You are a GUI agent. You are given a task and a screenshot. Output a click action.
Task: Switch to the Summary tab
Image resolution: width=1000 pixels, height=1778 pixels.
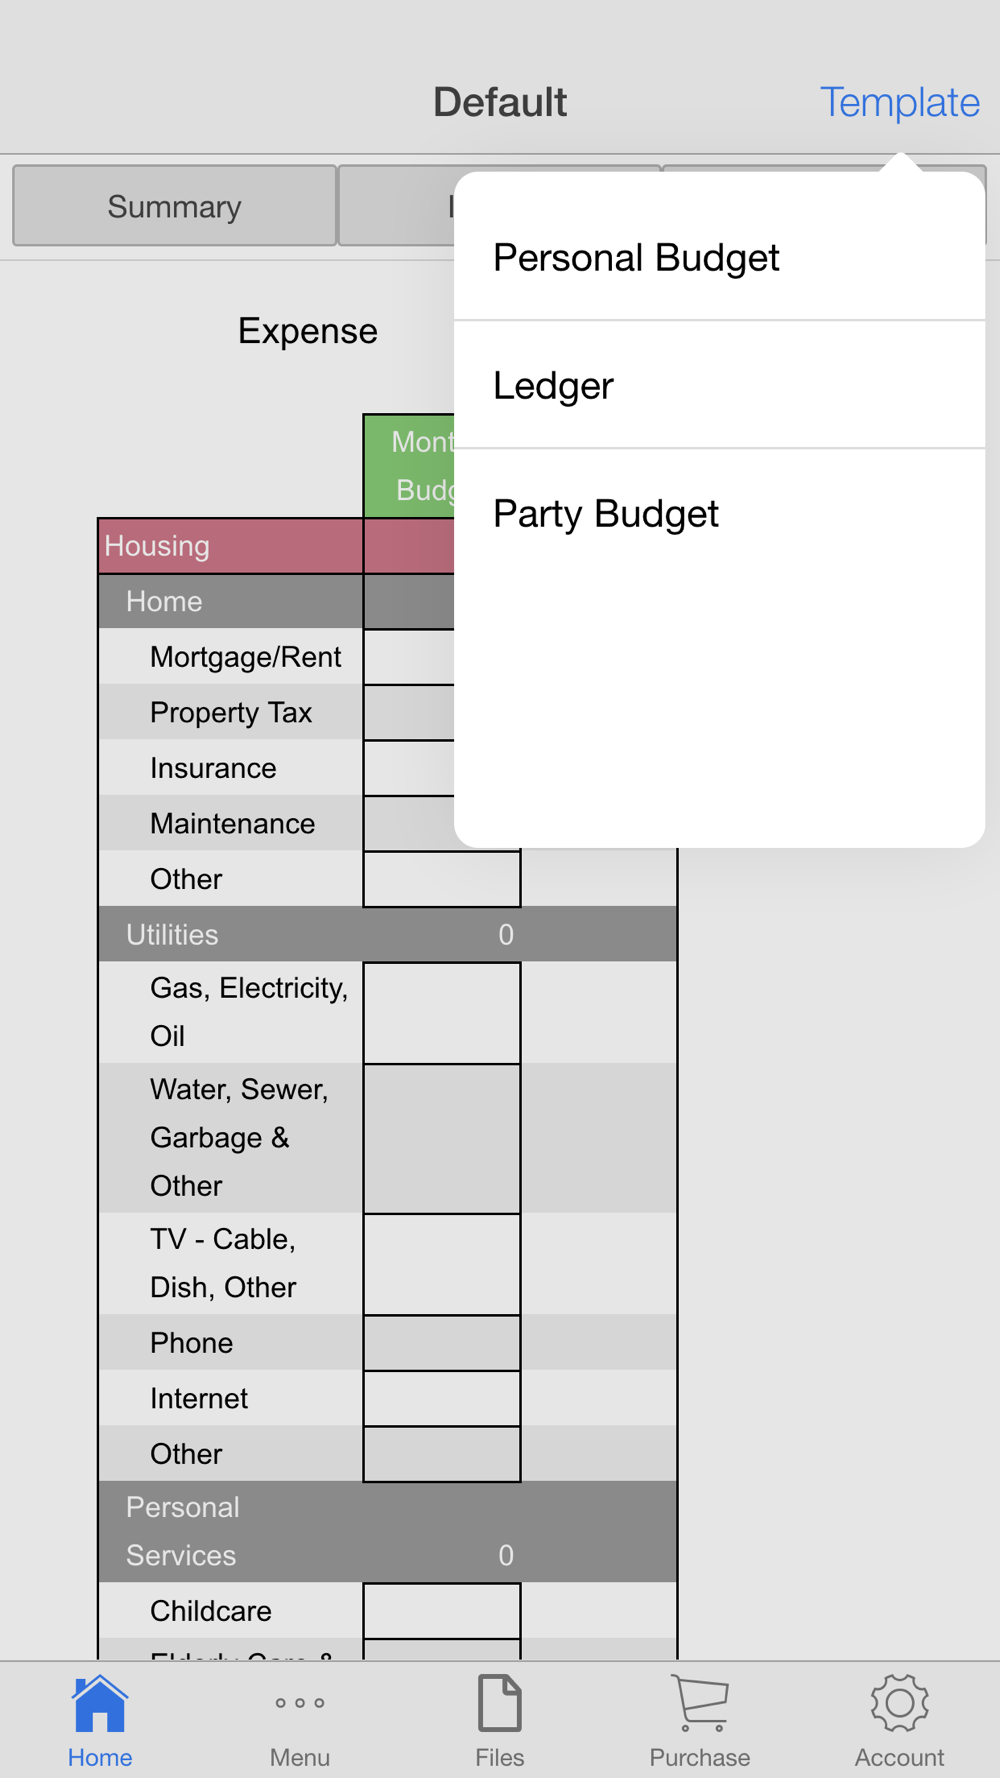point(174,206)
